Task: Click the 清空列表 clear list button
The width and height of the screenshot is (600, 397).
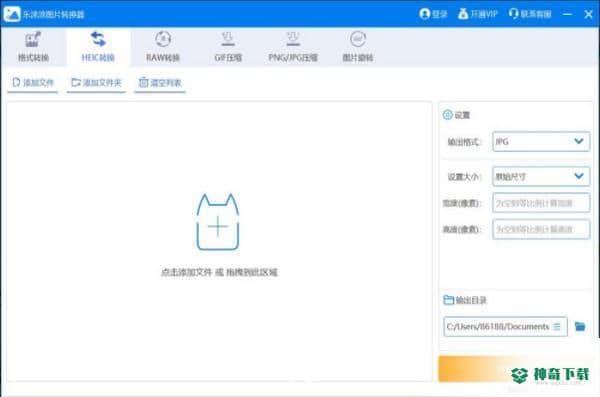Action: tap(160, 83)
